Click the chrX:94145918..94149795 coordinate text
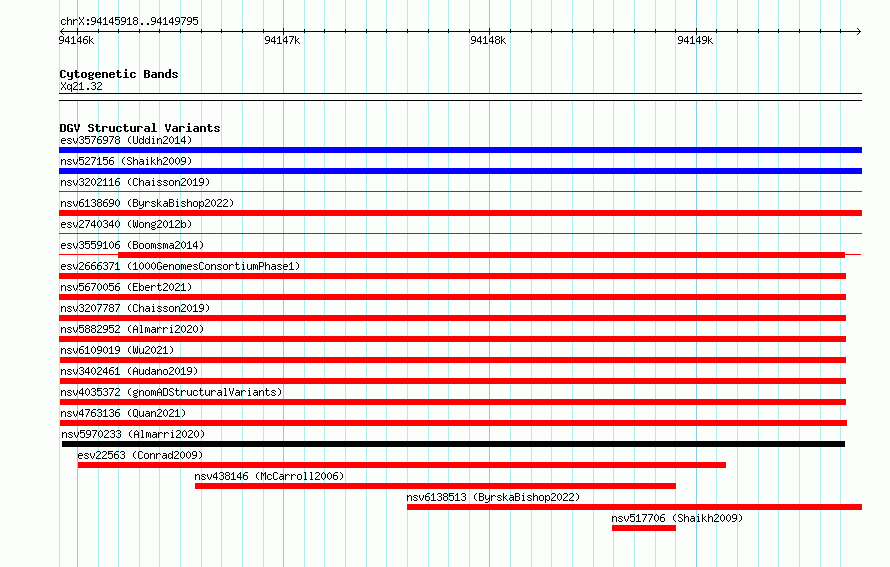The width and height of the screenshot is (890, 567). point(129,21)
